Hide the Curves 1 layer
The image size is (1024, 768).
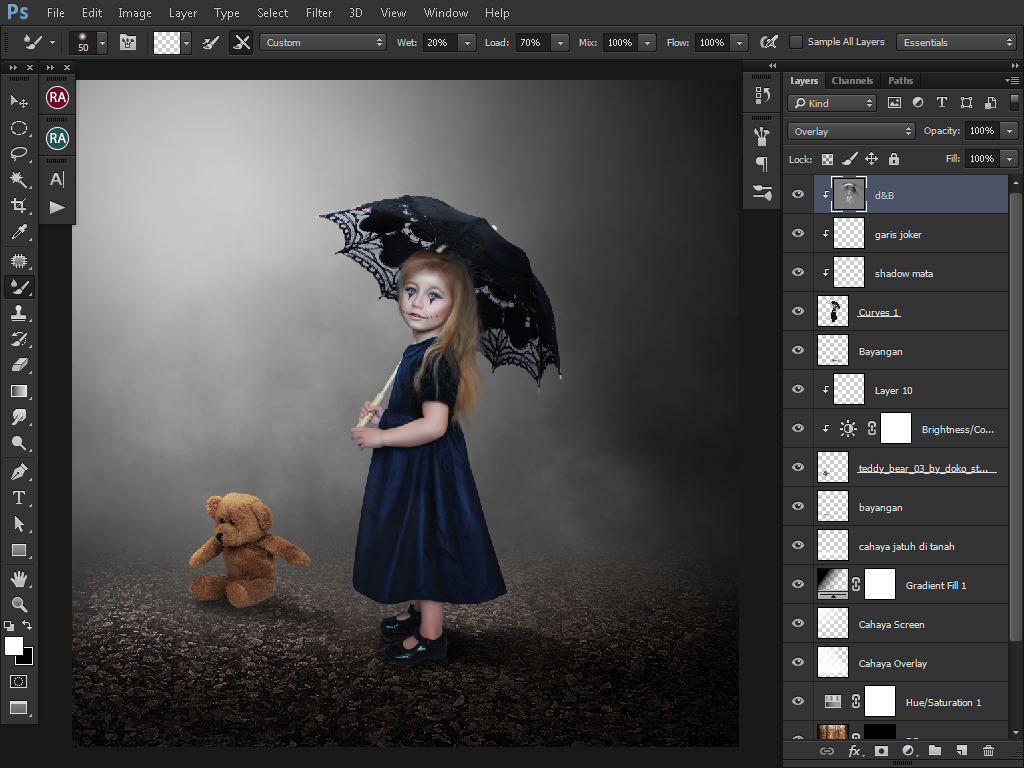(x=798, y=312)
